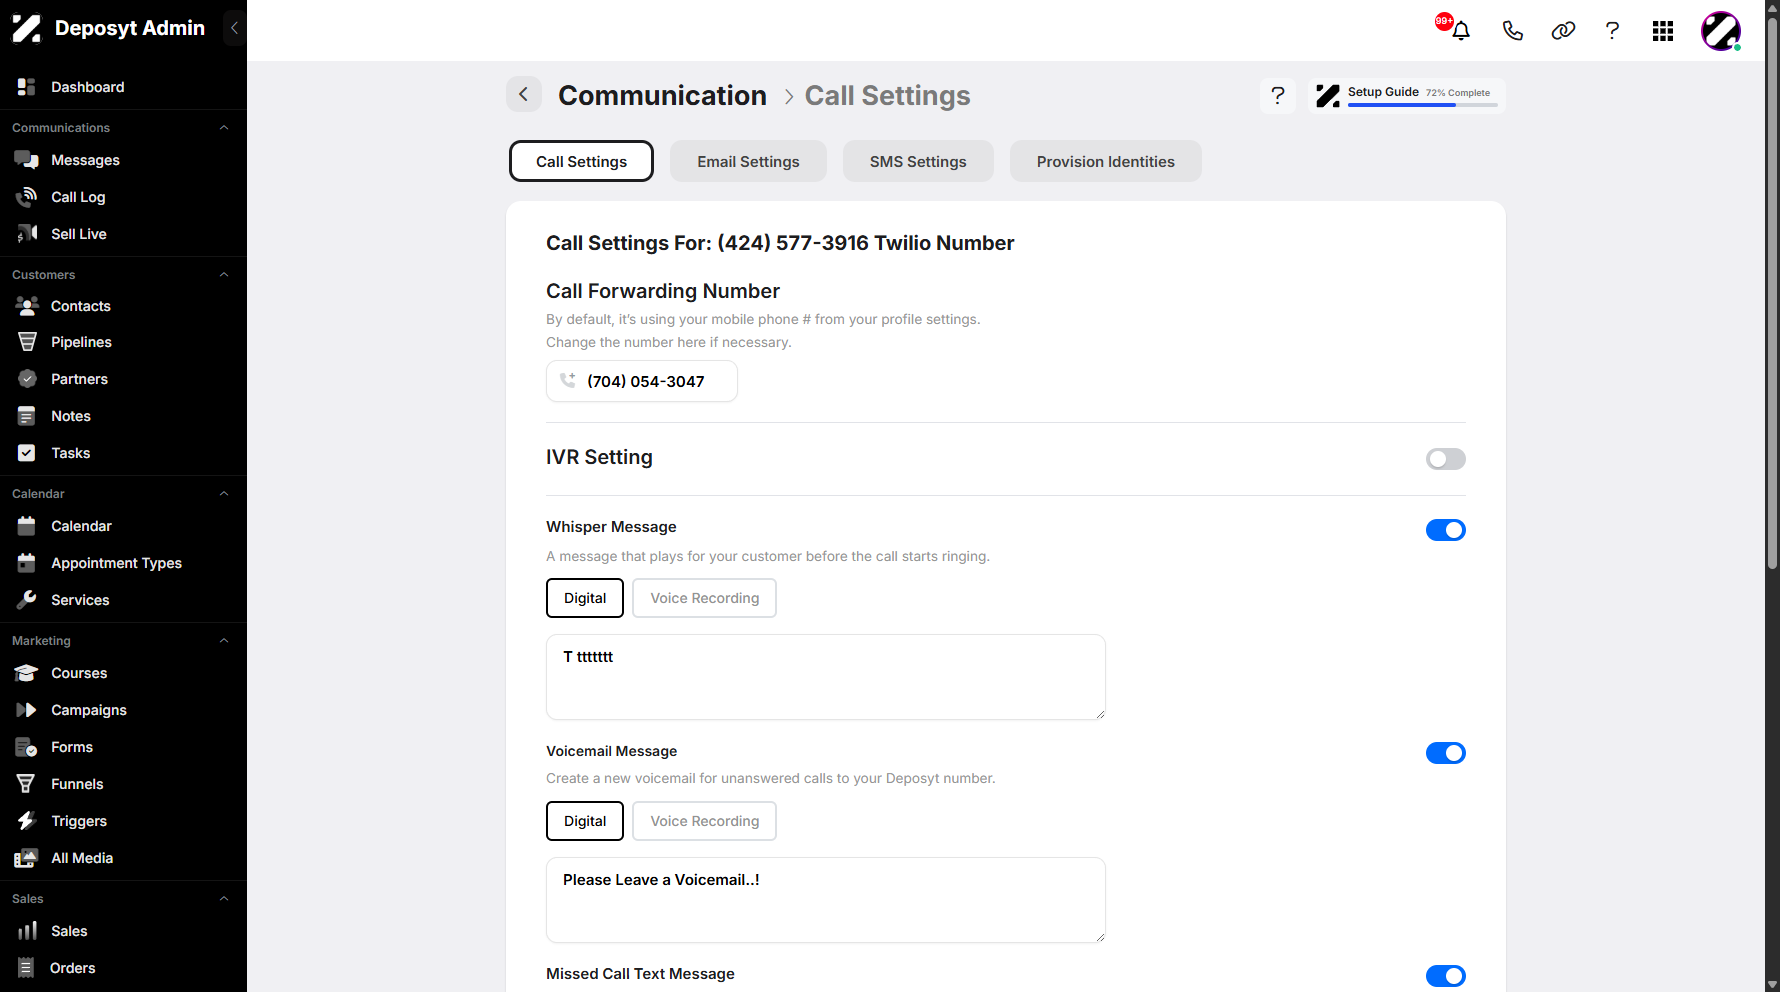
Task: Click the top bar question mark help icon
Action: point(1612,31)
